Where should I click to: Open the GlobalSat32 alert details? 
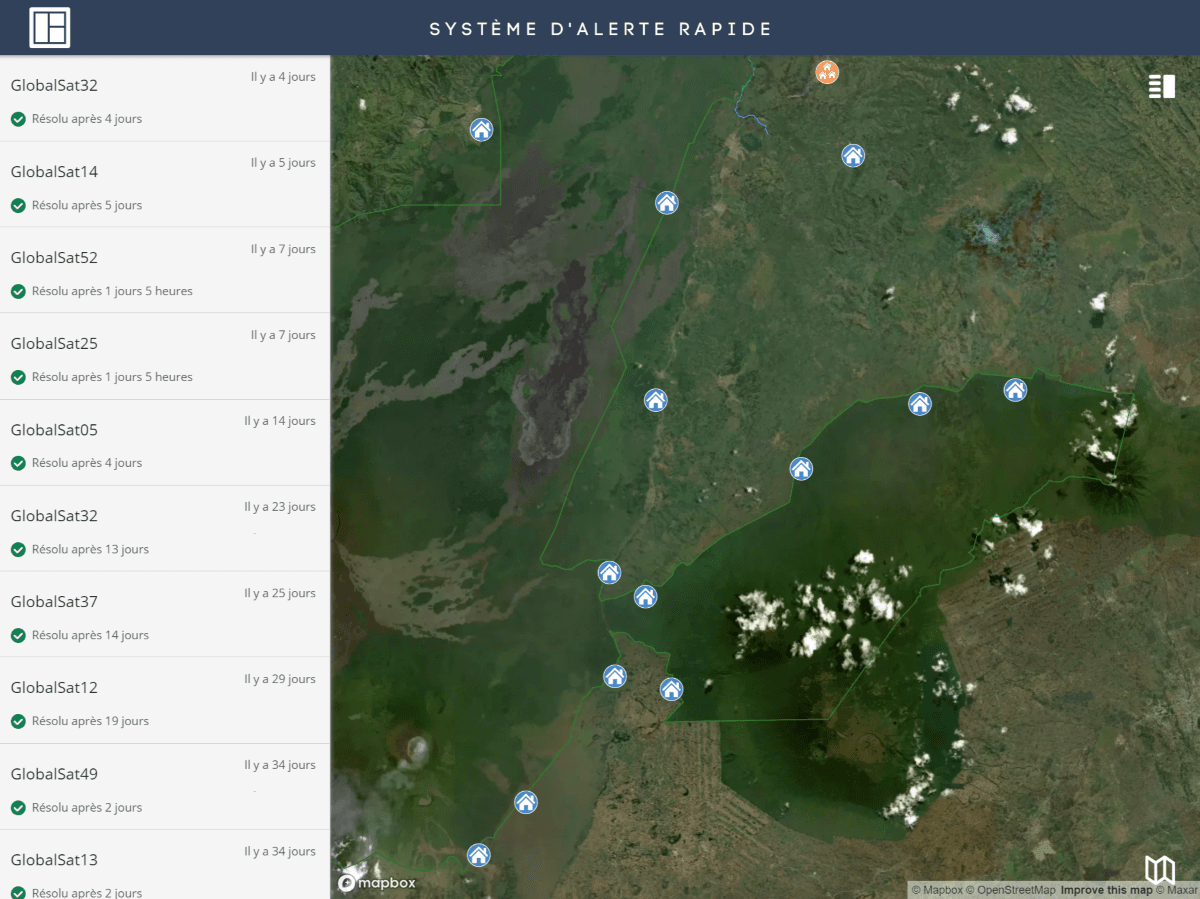coord(54,86)
